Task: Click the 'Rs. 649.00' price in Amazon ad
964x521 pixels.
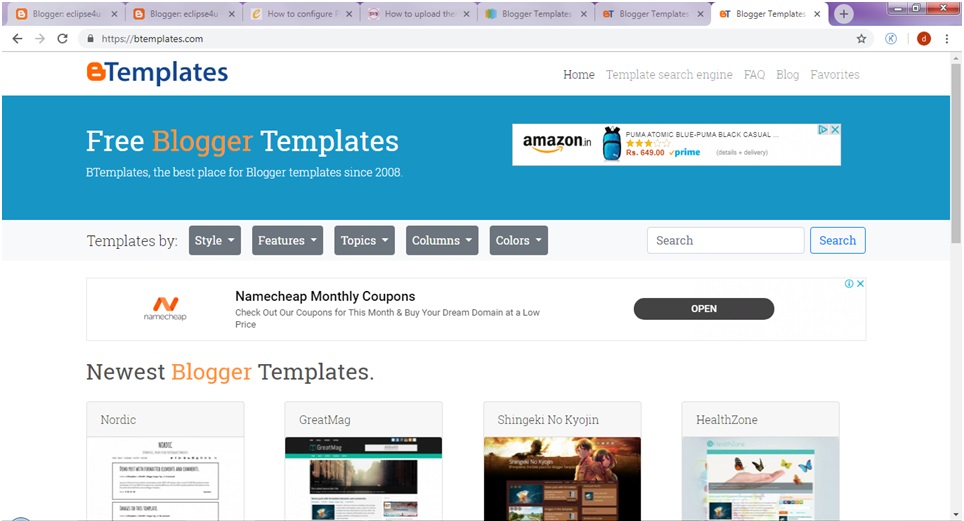Action: 645,153
